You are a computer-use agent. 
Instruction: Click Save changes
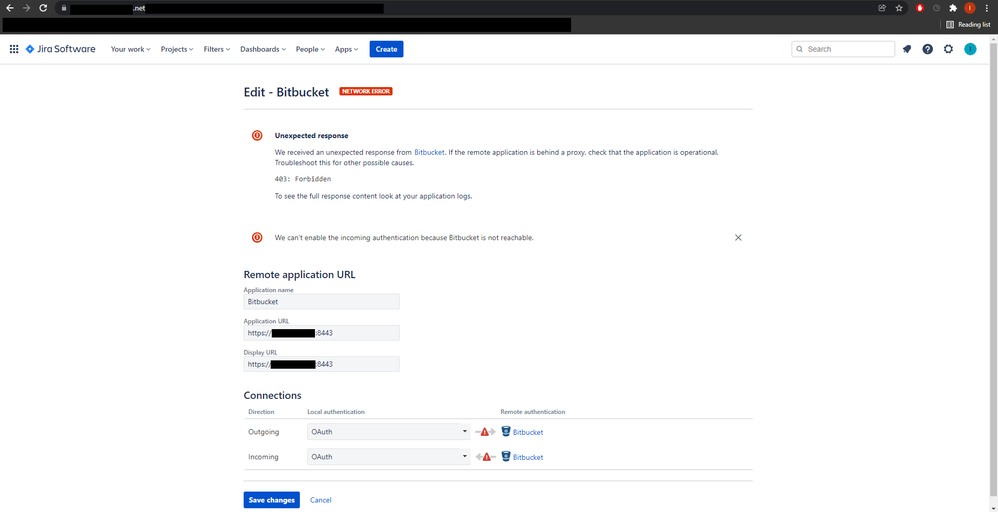point(271,500)
